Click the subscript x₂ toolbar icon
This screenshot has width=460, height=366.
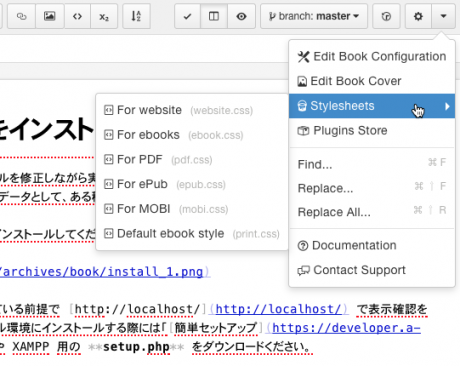pos(104,16)
